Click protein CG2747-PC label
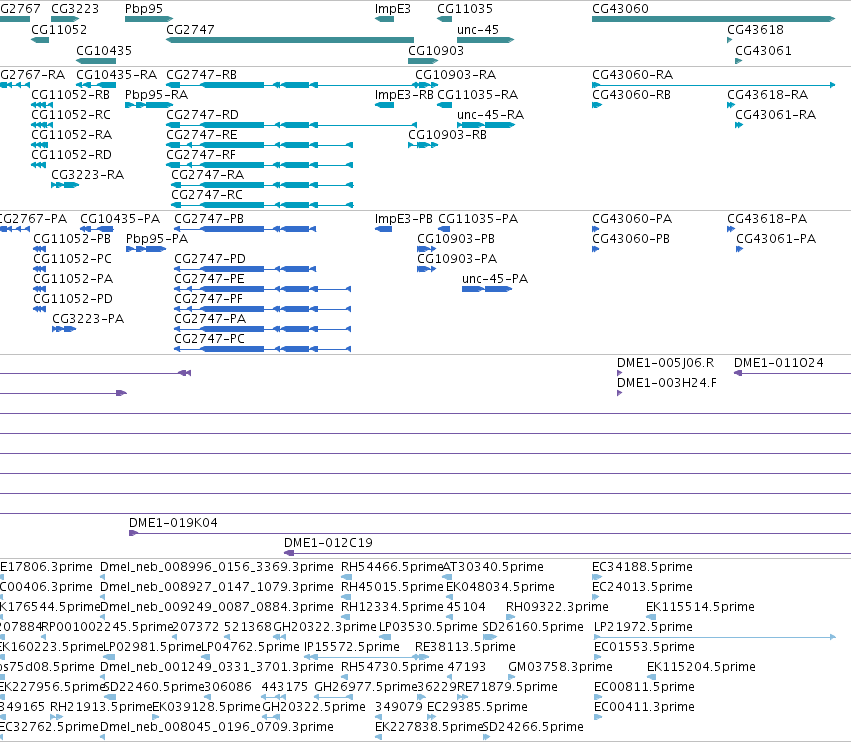This screenshot has width=851, height=742. (209, 339)
